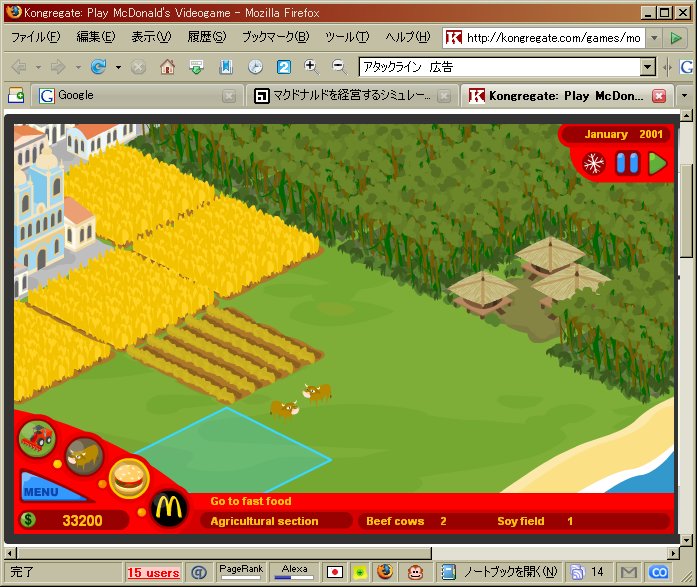Open the McDonald's golden arches headquarters icon
Screen dimensions: 697x587
point(169,509)
